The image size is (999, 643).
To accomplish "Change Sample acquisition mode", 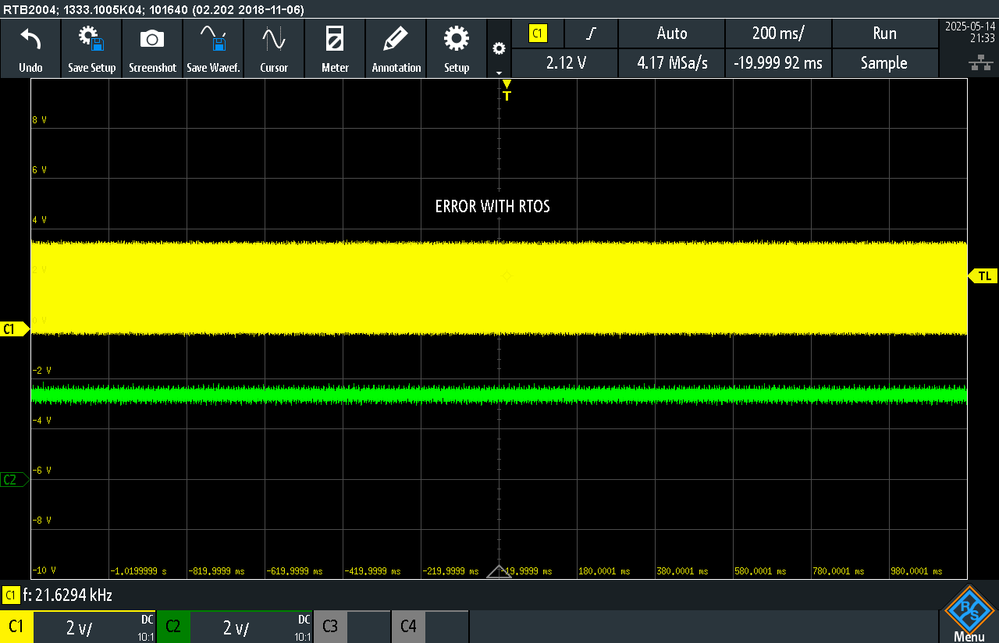I will pyautogui.click(x=884, y=63).
